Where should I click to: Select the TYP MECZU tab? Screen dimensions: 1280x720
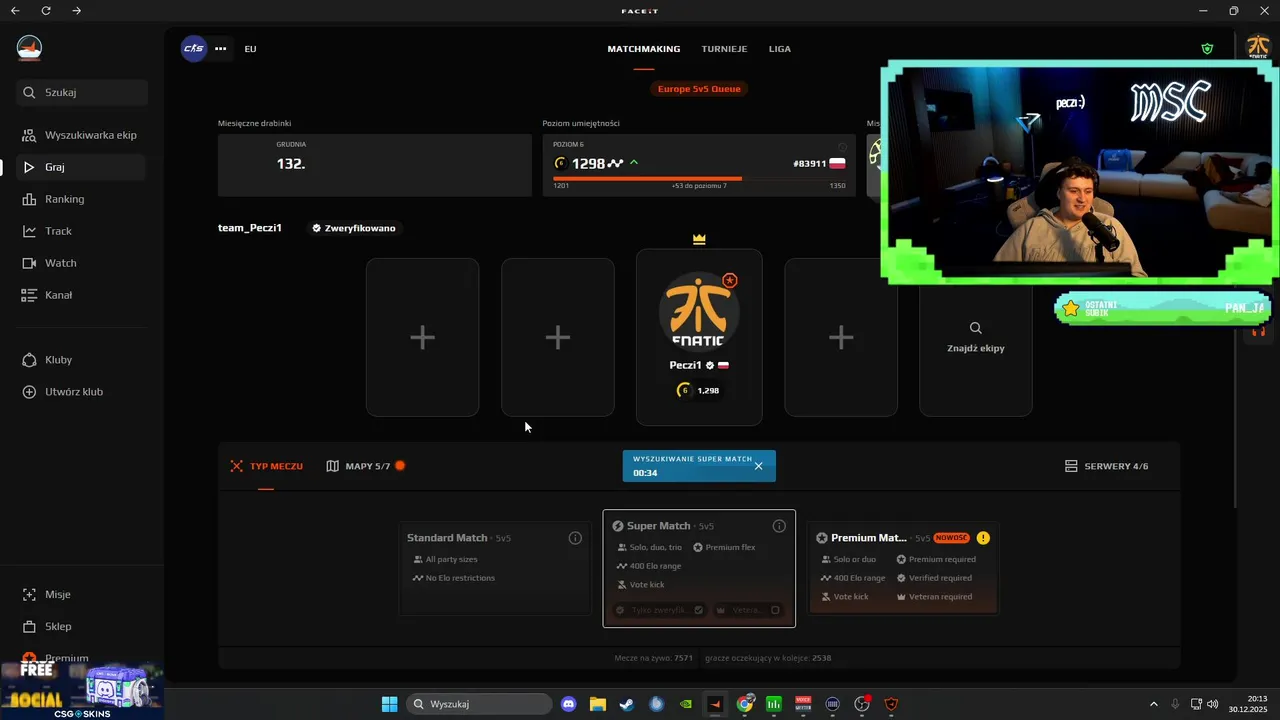(x=267, y=466)
